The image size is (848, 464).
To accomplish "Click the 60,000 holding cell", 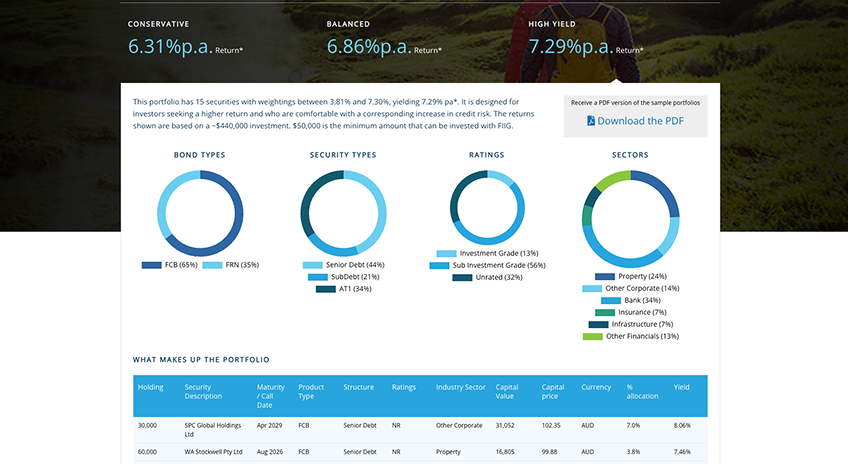I will point(147,452).
